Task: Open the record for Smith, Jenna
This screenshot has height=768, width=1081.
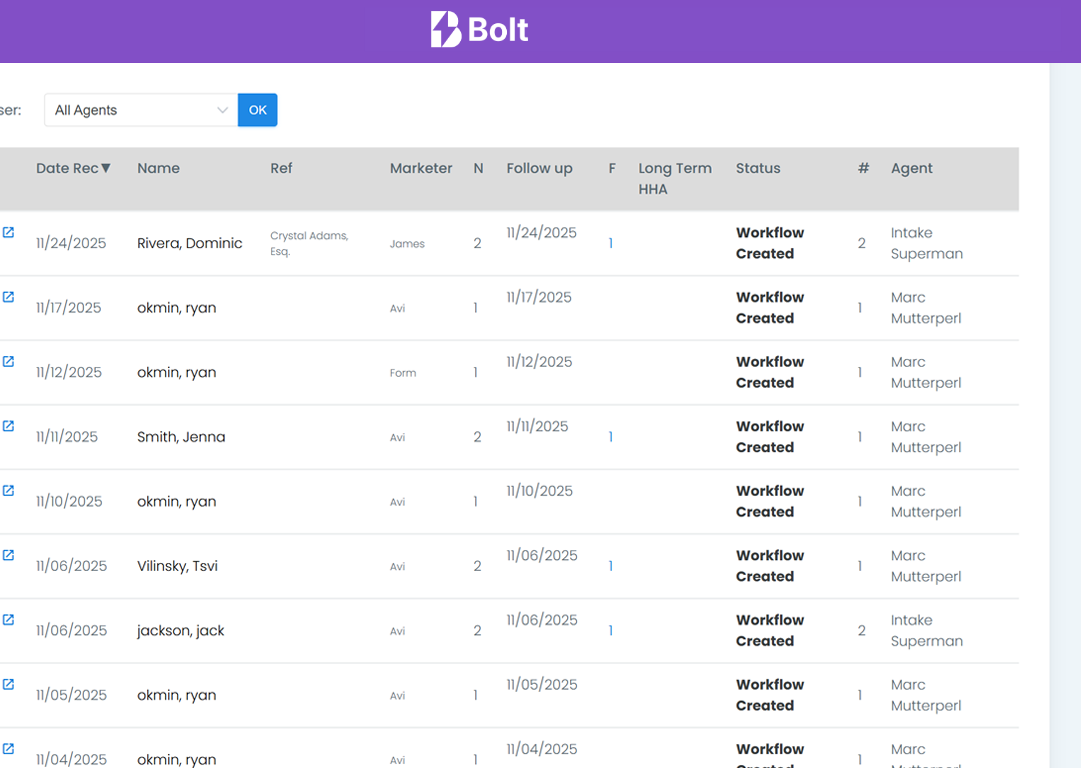Action: (x=9, y=427)
